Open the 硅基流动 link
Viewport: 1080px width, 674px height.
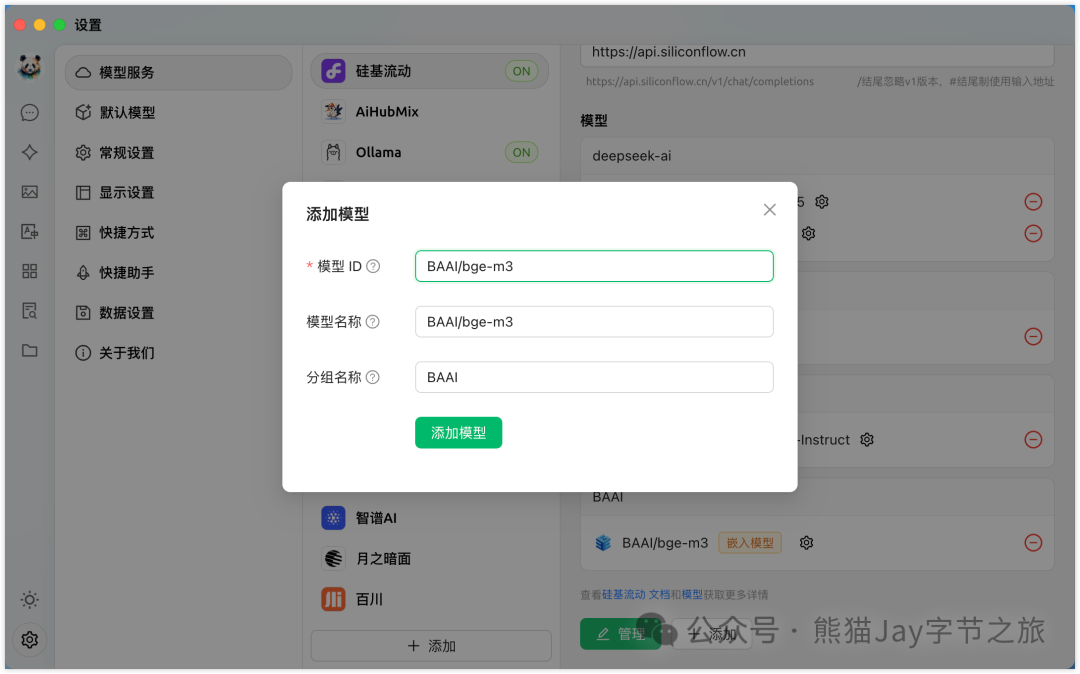point(624,595)
